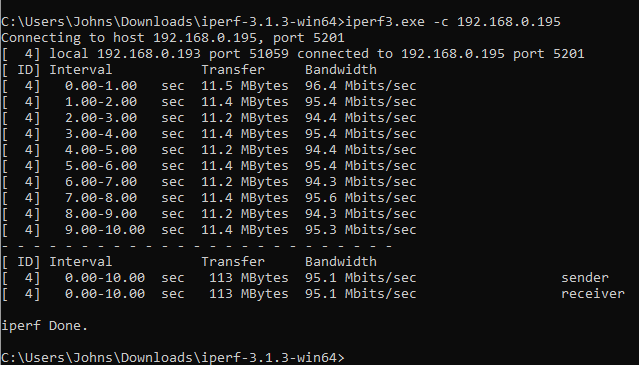Click the 'iperf Done.' message
639x365 pixels.
click(x=45, y=326)
